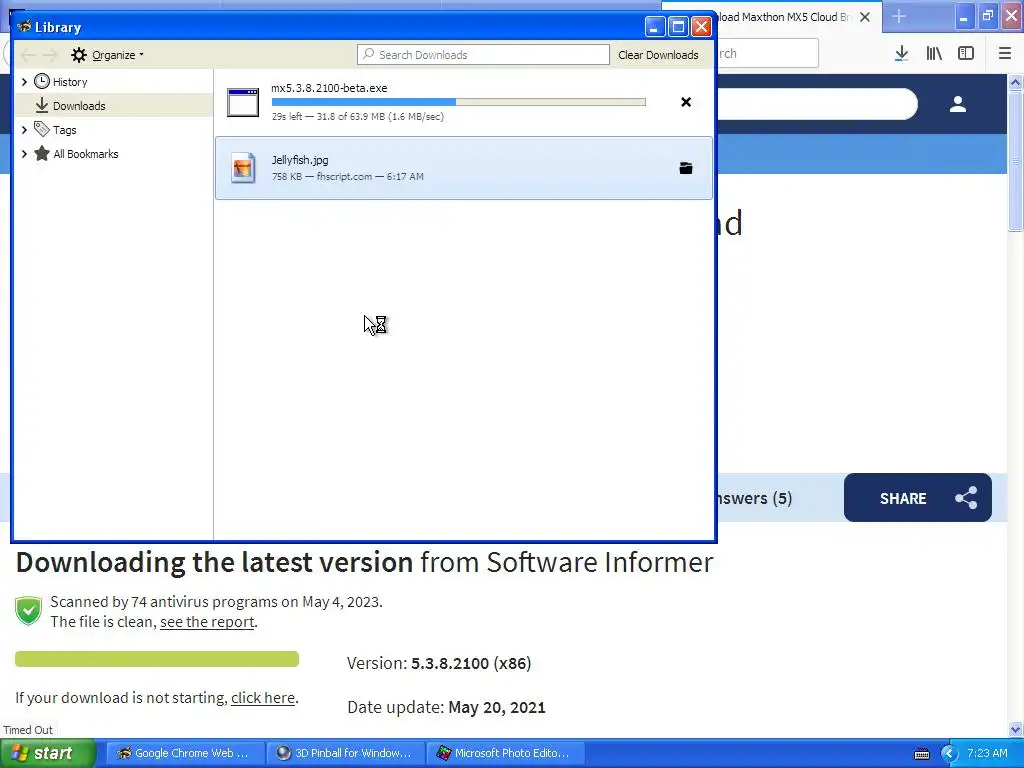Click the Firefox downloads toolbar icon
This screenshot has height=768, width=1024.
click(x=902, y=54)
